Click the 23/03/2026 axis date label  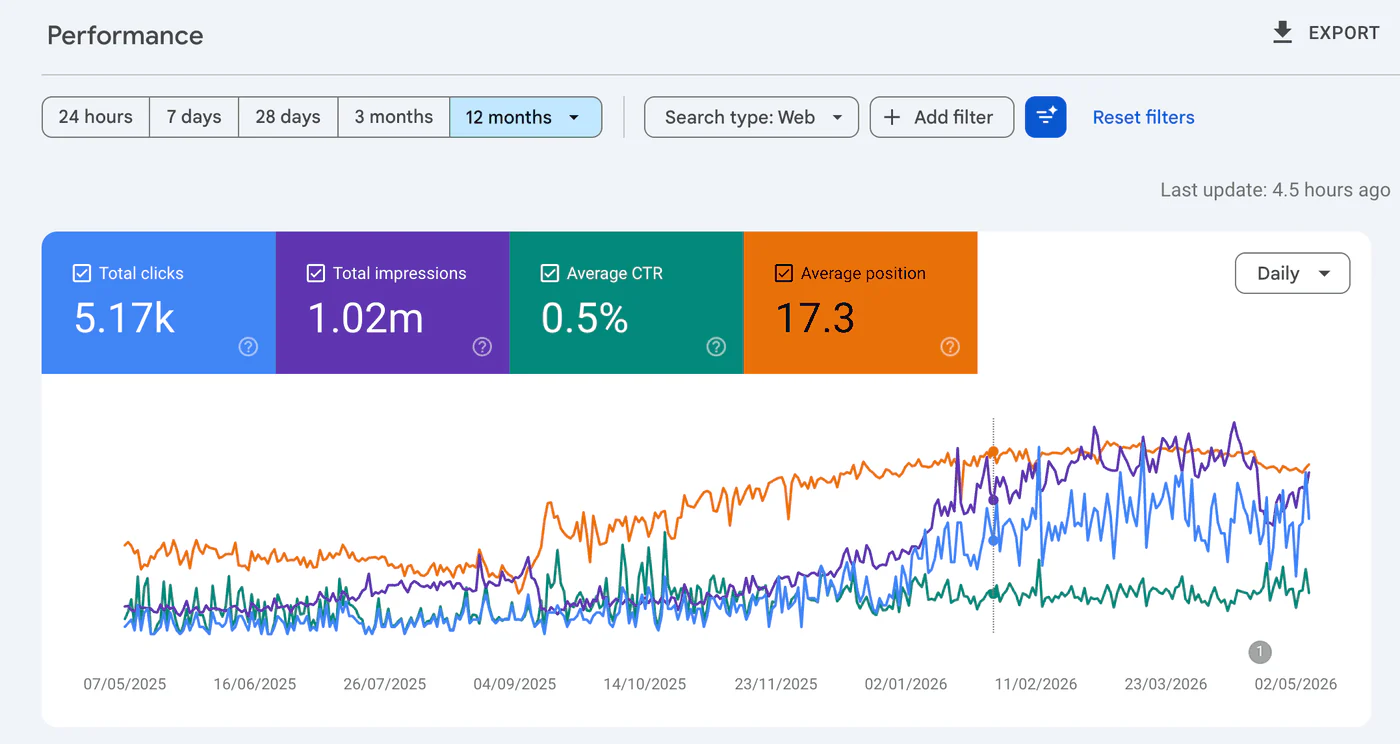pyautogui.click(x=1166, y=684)
